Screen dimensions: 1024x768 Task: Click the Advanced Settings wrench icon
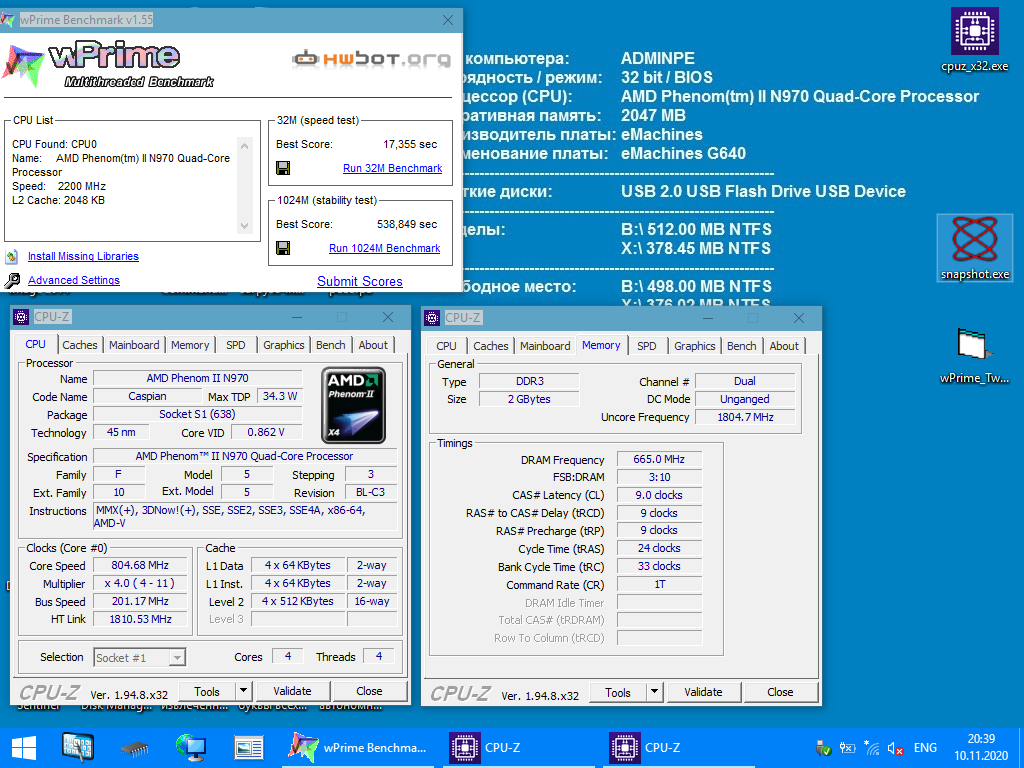click(12, 280)
